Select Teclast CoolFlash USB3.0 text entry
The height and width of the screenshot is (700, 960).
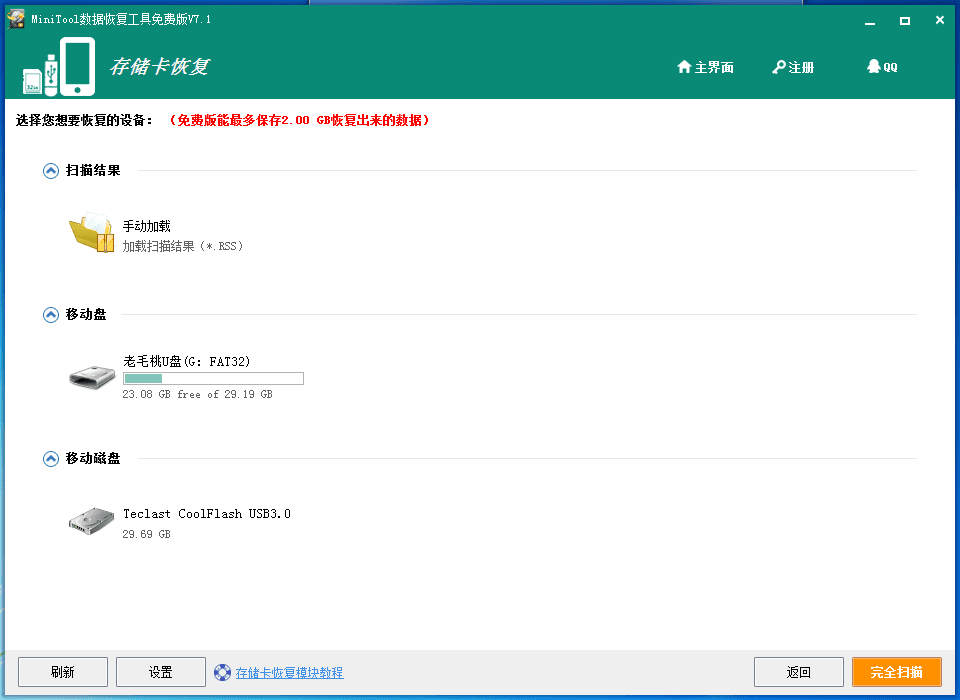pos(207,514)
